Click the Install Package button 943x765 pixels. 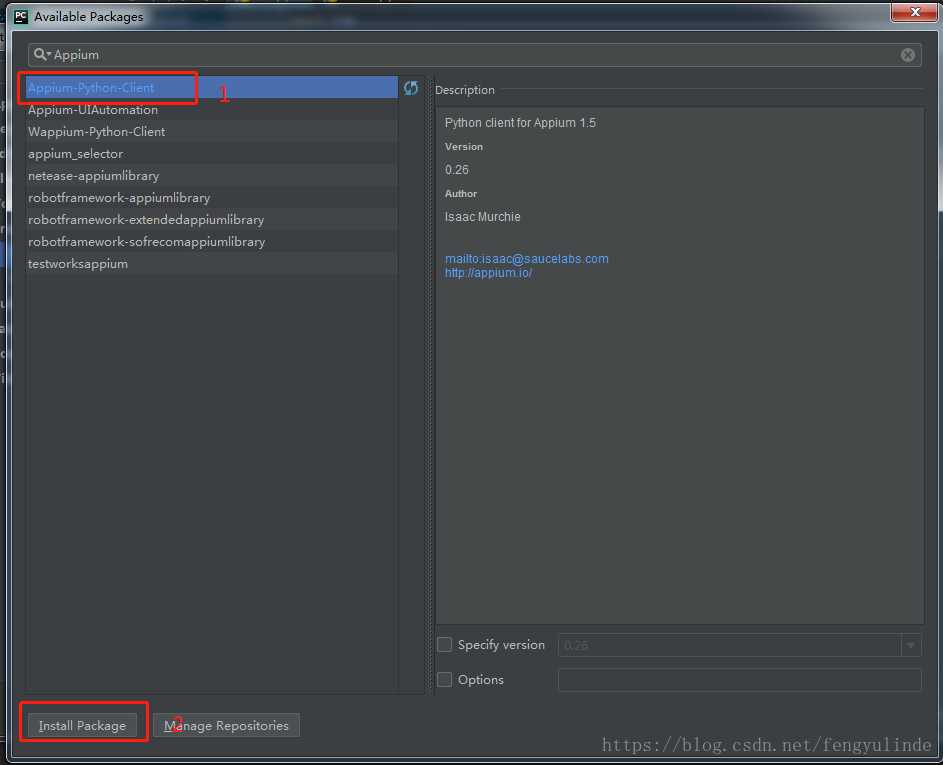(82, 726)
